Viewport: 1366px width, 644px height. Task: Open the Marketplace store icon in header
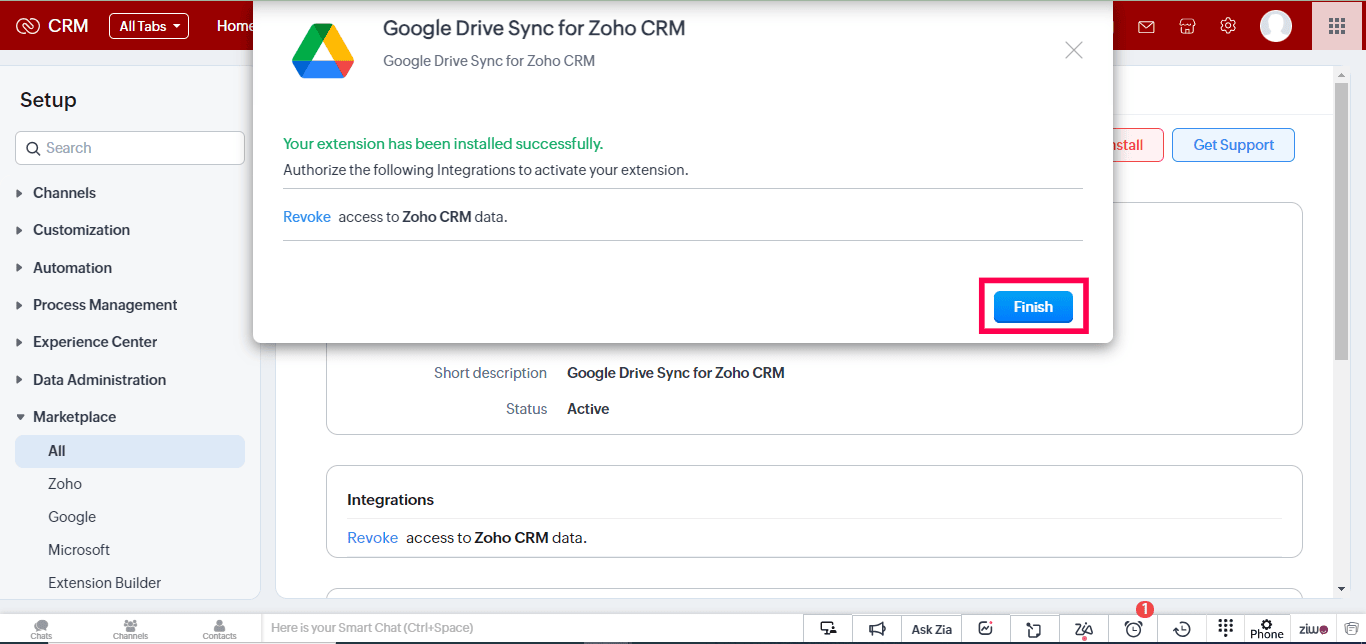[1187, 26]
